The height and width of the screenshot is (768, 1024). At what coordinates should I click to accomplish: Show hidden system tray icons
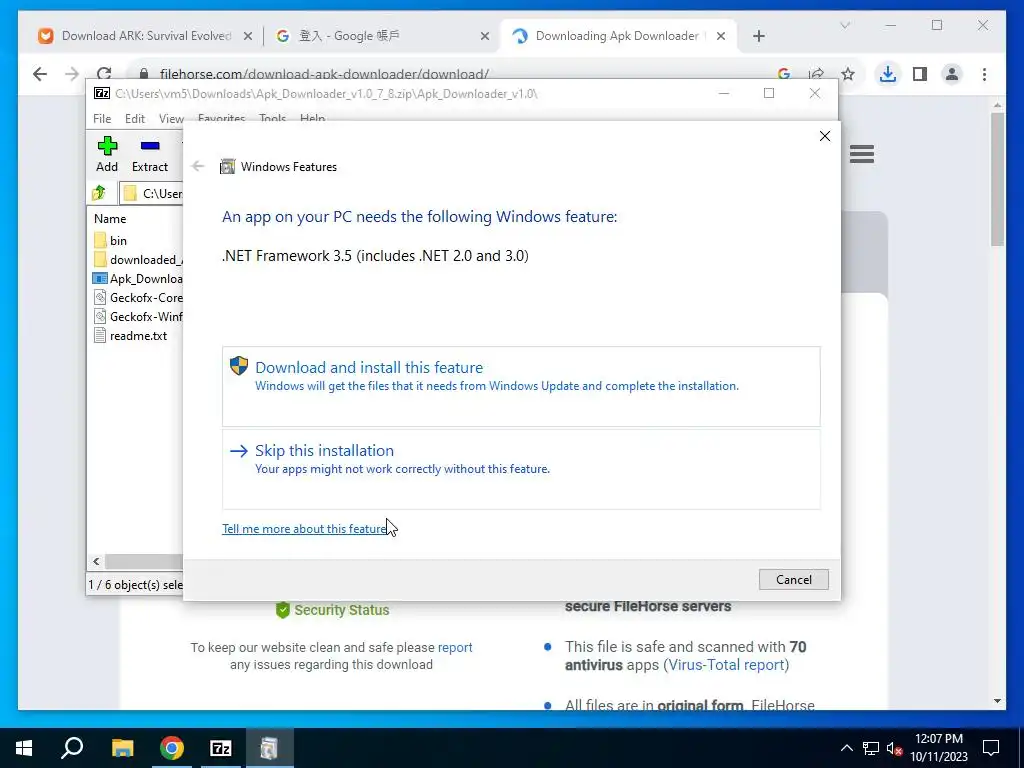(x=846, y=748)
